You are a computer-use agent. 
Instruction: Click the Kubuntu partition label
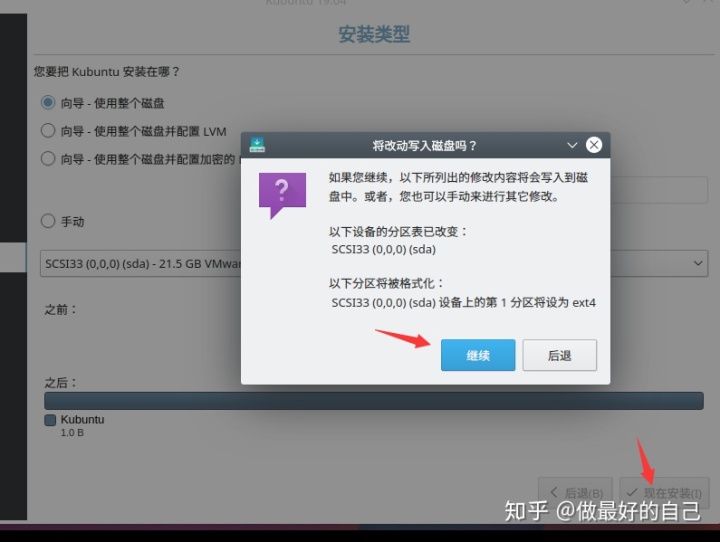[83, 419]
